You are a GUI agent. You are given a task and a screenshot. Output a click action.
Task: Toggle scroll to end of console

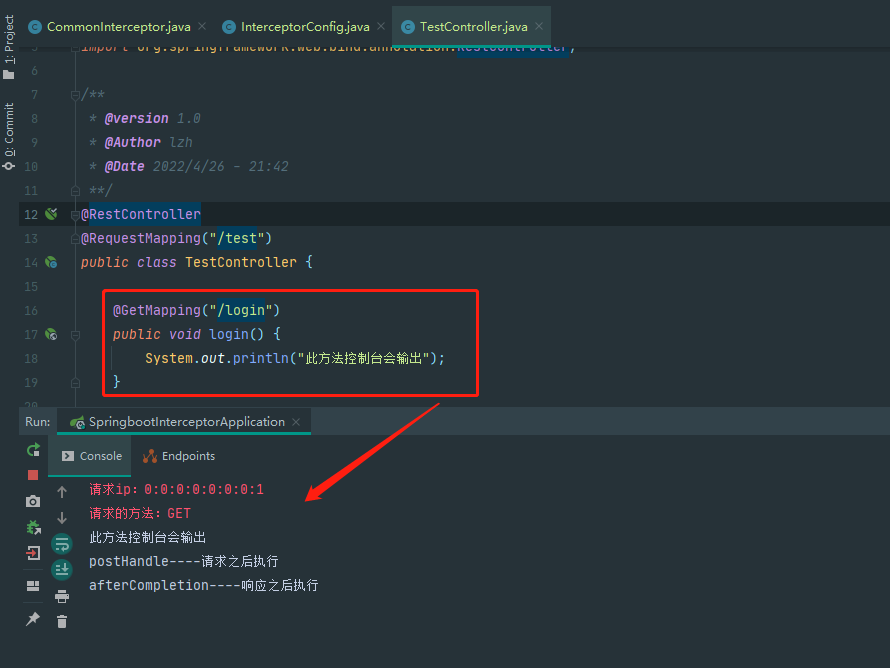point(62,569)
